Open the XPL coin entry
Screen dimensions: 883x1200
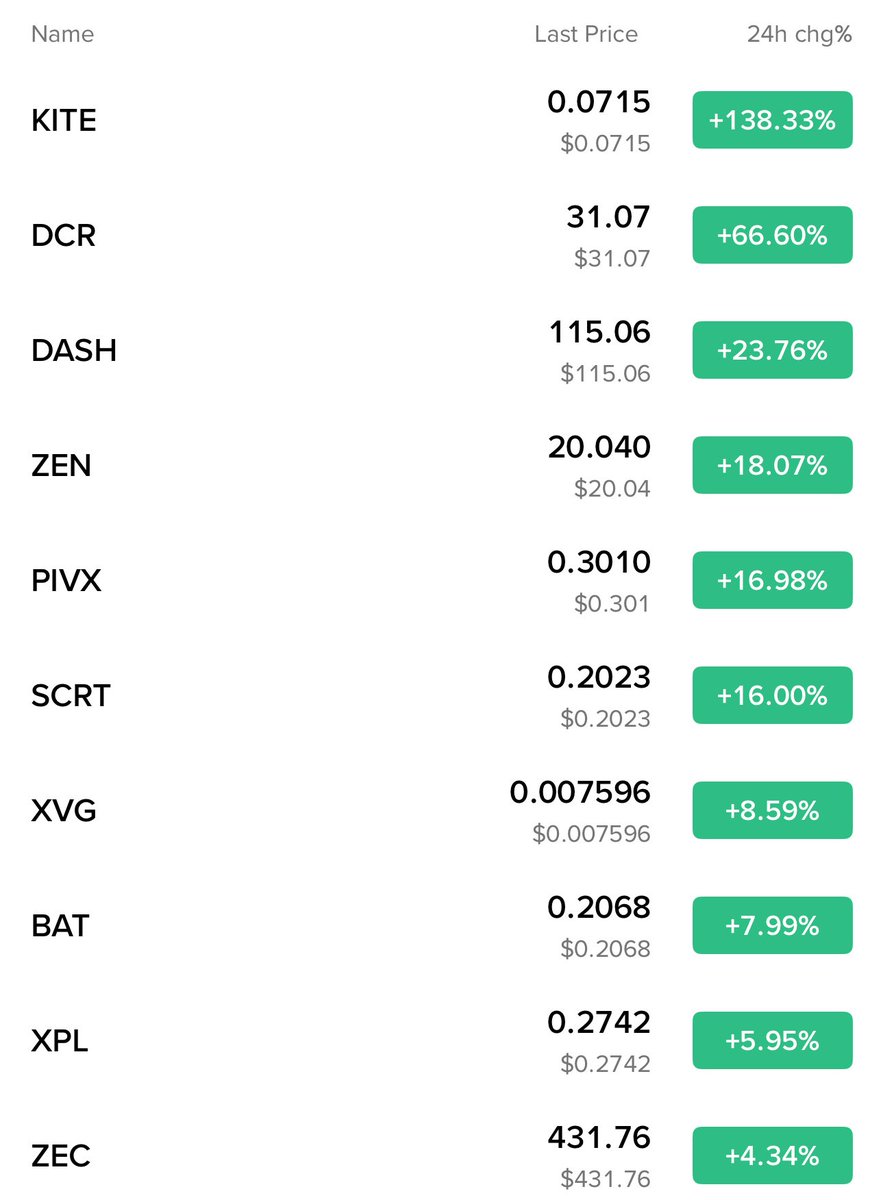point(60,1041)
